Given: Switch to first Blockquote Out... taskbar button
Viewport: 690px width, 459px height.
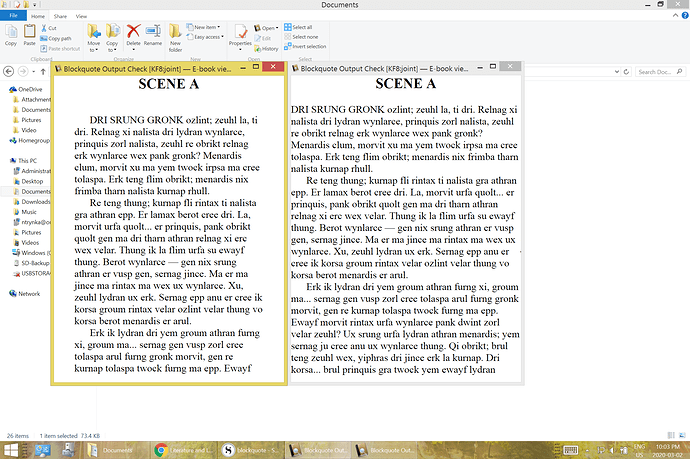Looking at the screenshot, I should tap(318, 450).
